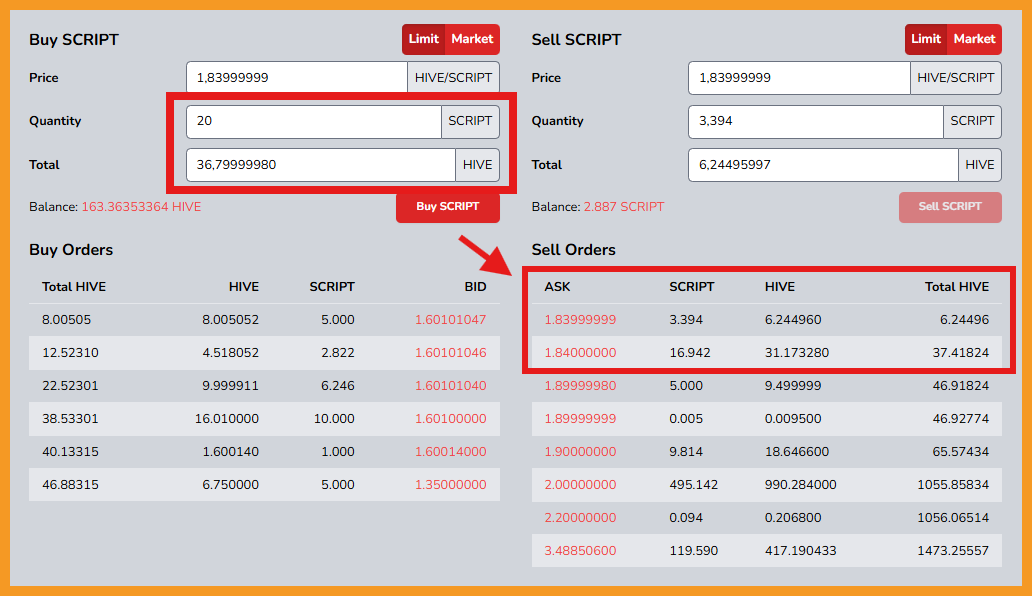The image size is (1032, 596).
Task: Select bid price 1.60101047
Action: coord(451,320)
